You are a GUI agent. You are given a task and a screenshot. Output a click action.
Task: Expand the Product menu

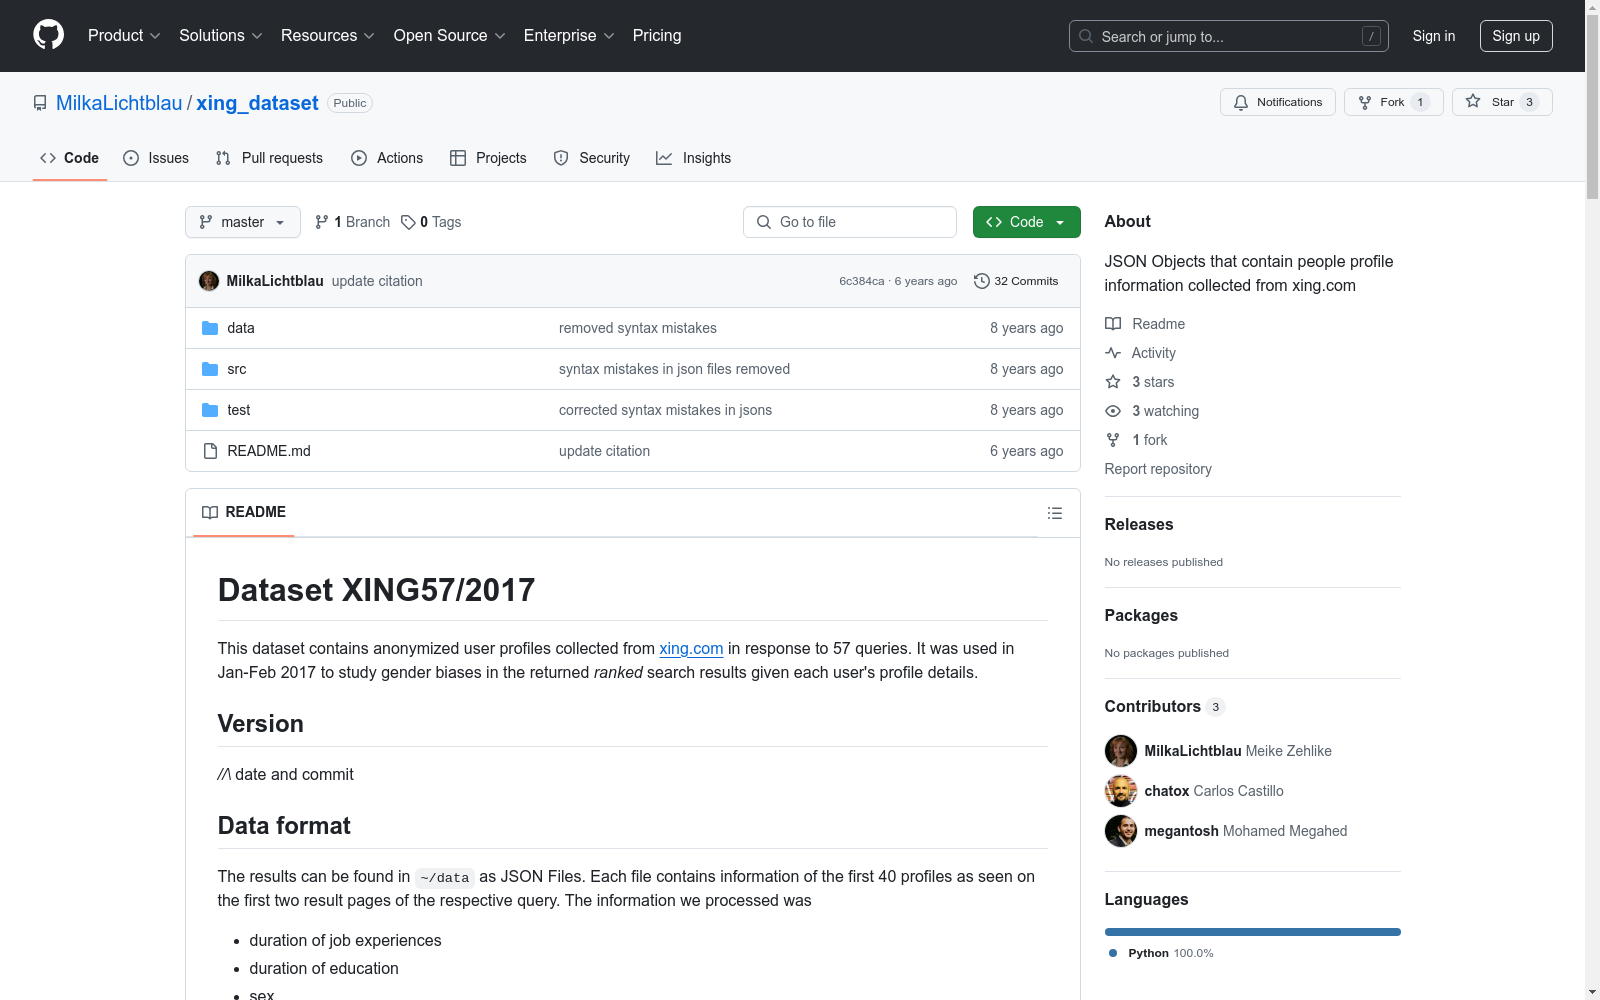coord(124,36)
